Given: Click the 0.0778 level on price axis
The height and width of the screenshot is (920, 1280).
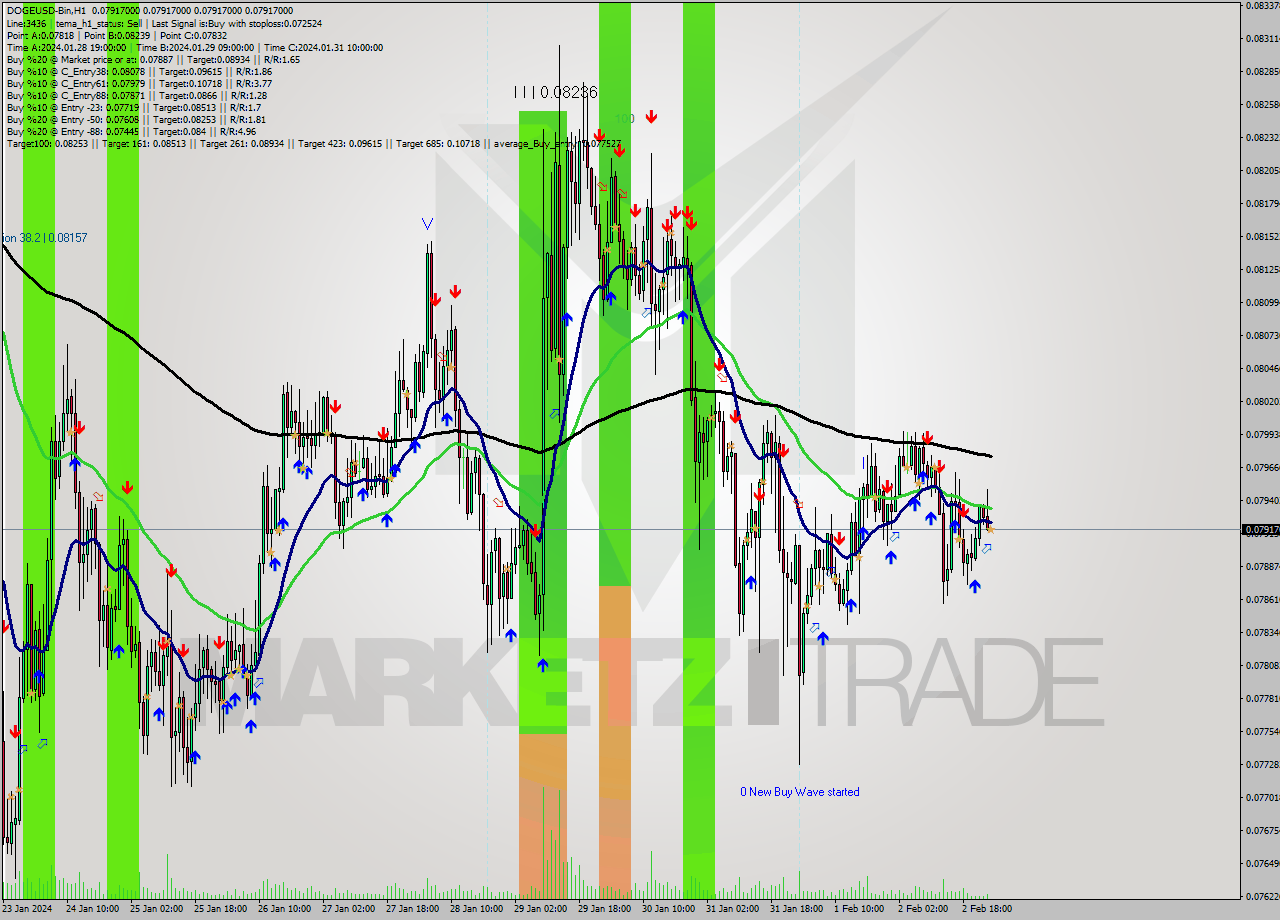Looking at the screenshot, I should (1261, 698).
